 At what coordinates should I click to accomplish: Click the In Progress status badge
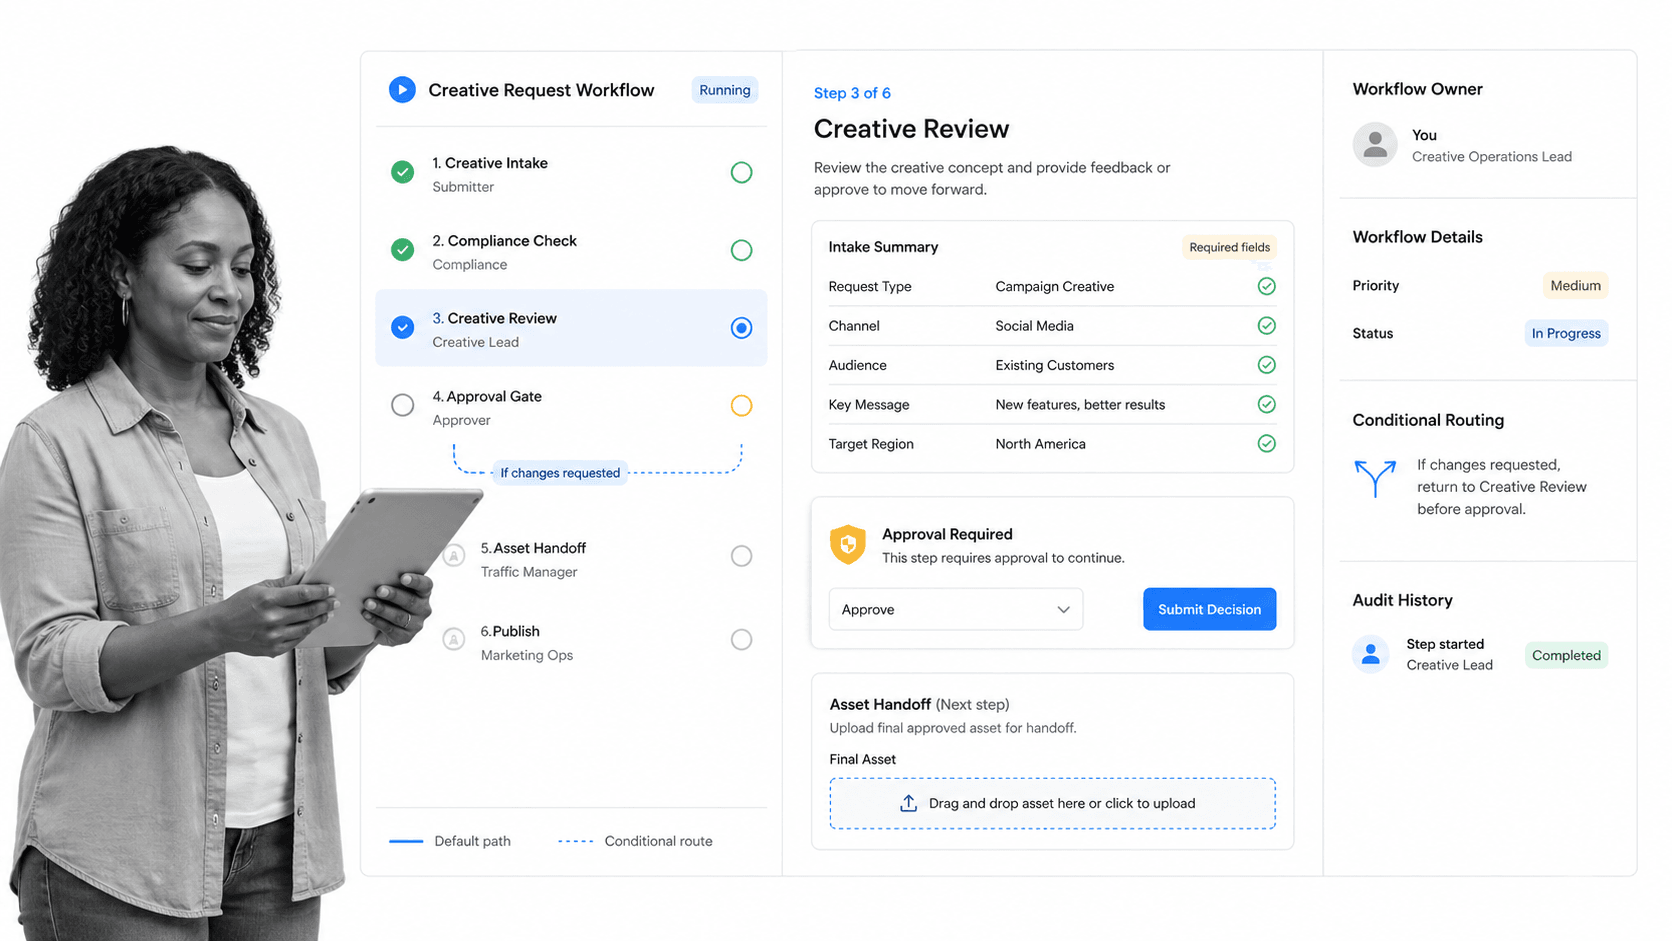coord(1566,333)
